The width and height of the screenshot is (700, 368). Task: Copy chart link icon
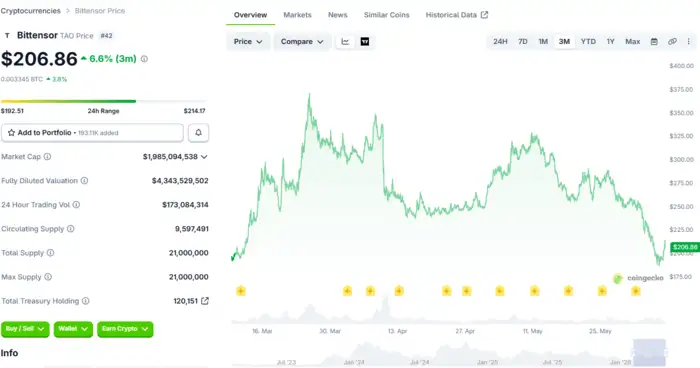click(672, 42)
